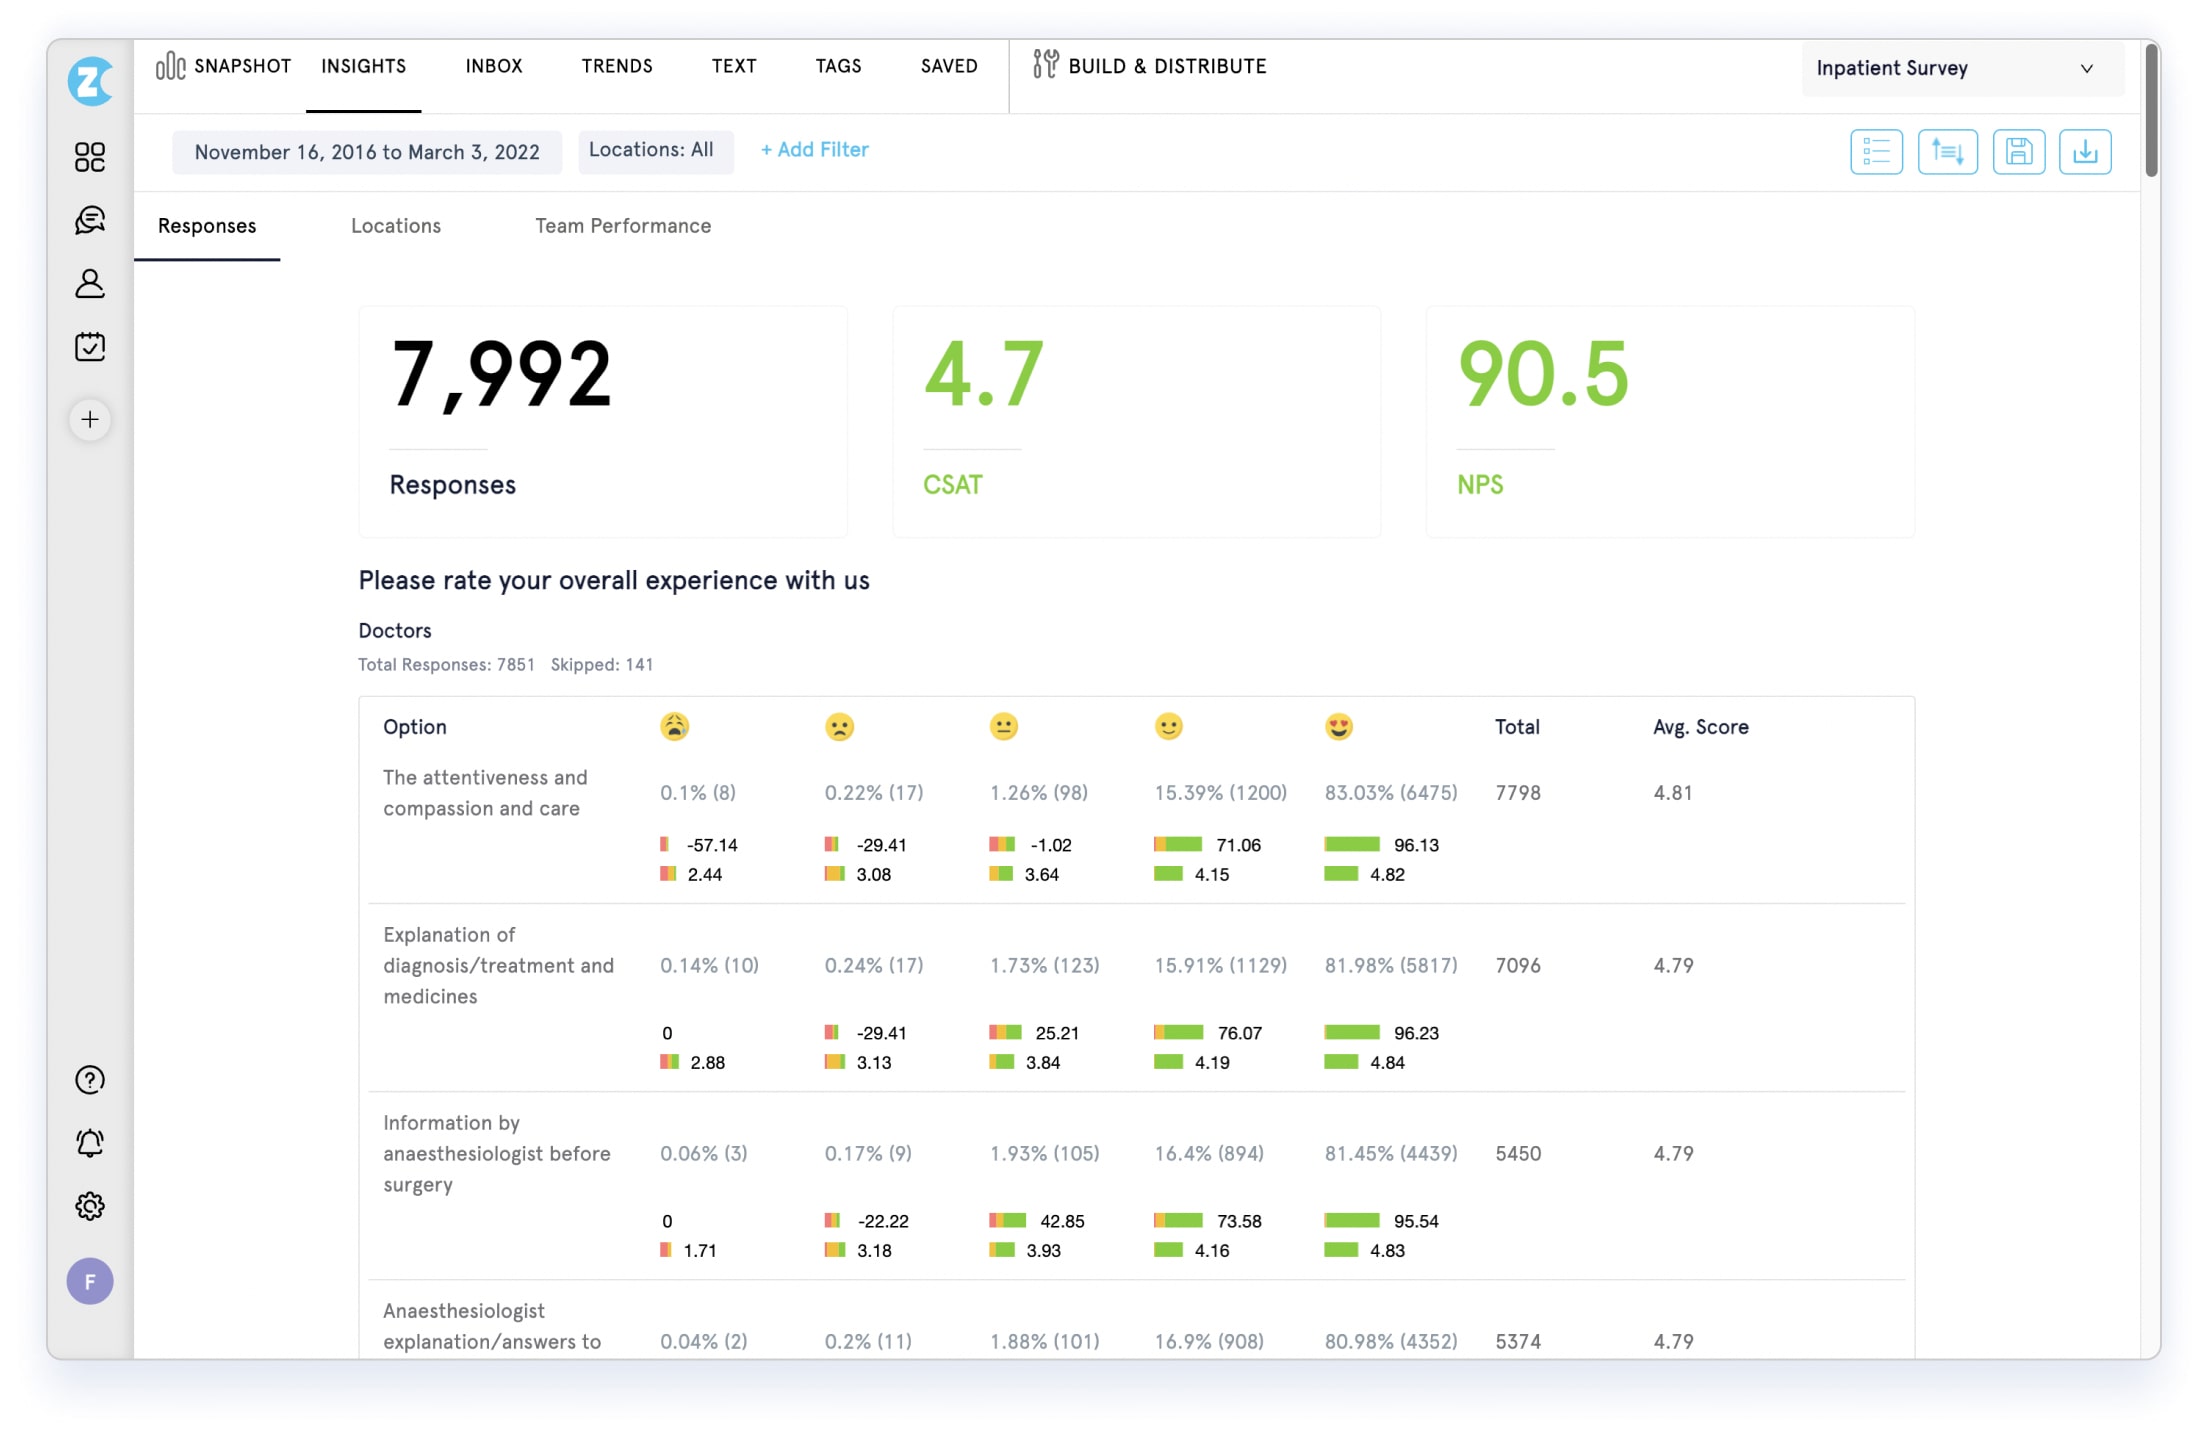Screen dimensions: 2208x1436
Task: Click Total Responses: 7851 text
Action: [x=447, y=665]
